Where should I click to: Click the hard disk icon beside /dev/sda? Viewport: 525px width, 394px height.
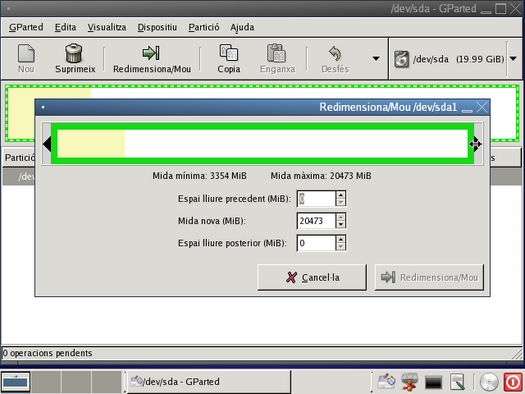[x=401, y=59]
